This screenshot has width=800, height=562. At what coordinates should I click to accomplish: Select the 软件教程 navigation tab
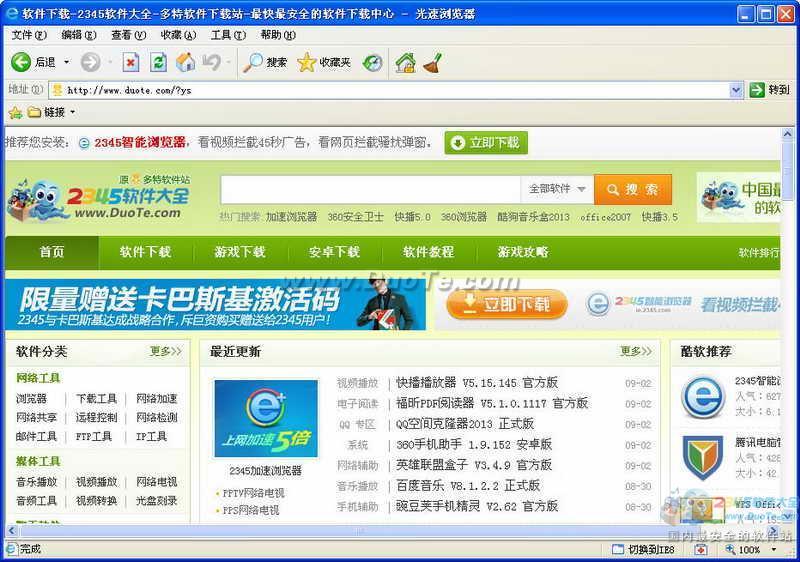click(429, 252)
